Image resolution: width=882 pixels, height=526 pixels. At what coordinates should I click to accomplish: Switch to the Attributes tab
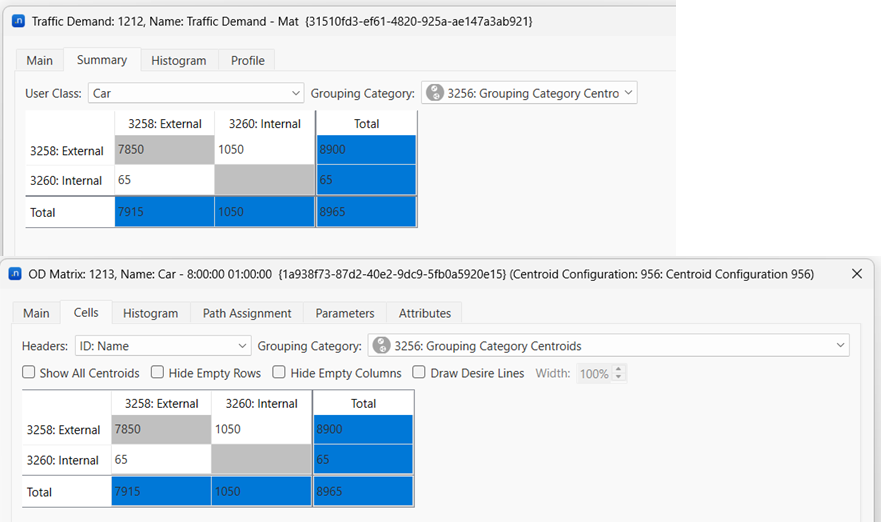(x=424, y=313)
